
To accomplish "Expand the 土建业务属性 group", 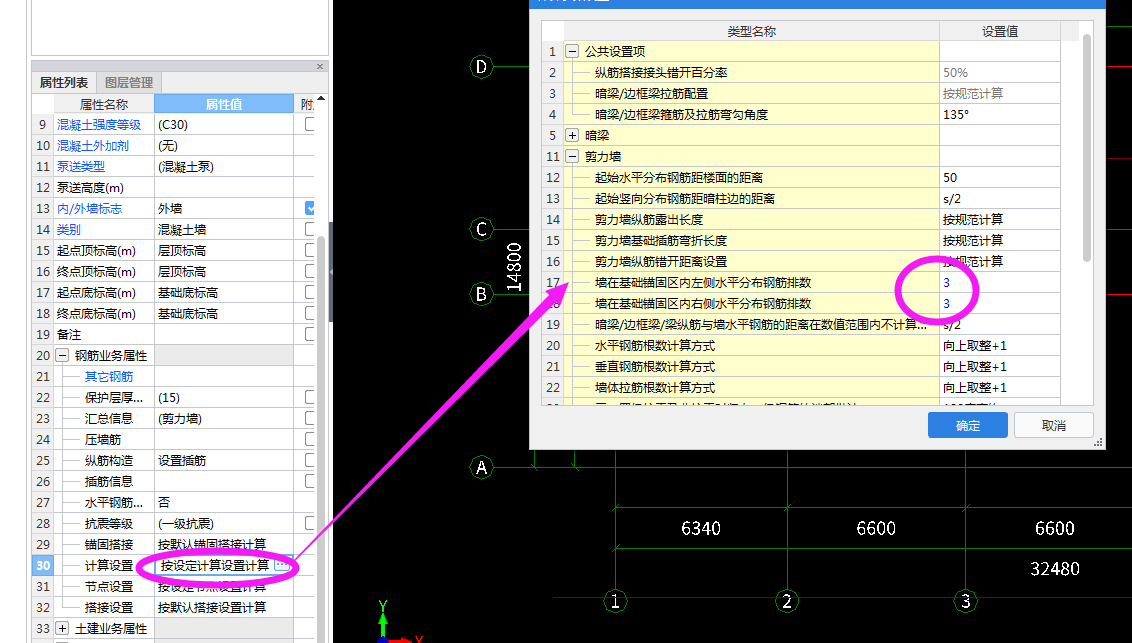I will tap(63, 629).
